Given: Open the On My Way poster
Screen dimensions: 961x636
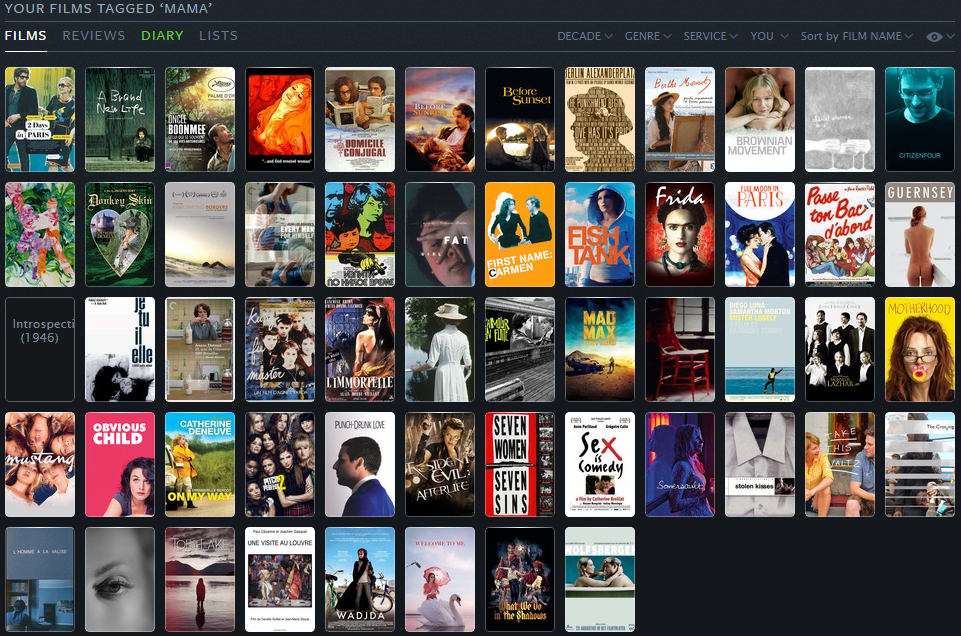Looking at the screenshot, I should [200, 464].
